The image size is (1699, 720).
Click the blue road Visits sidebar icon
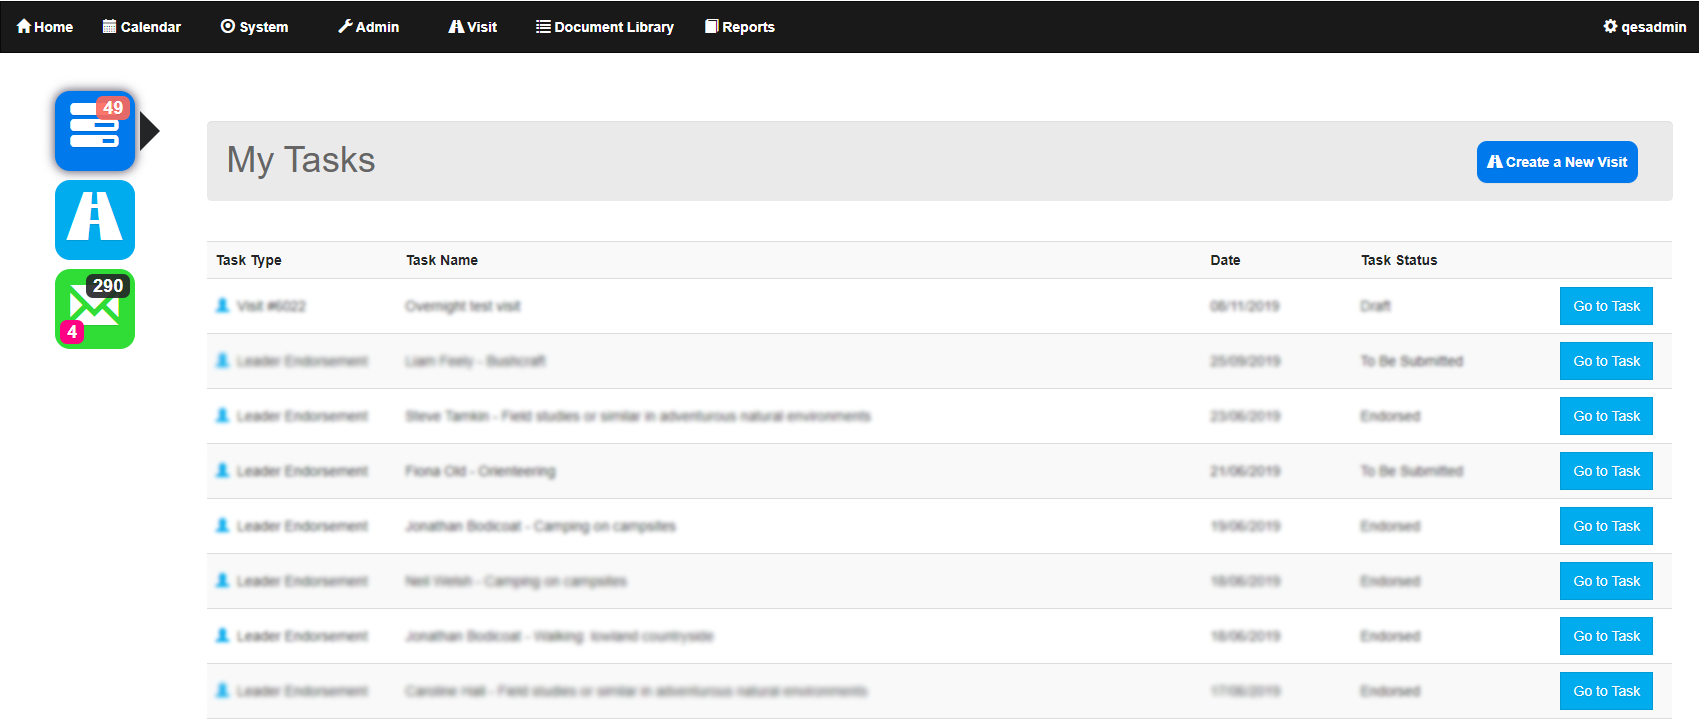click(x=95, y=220)
